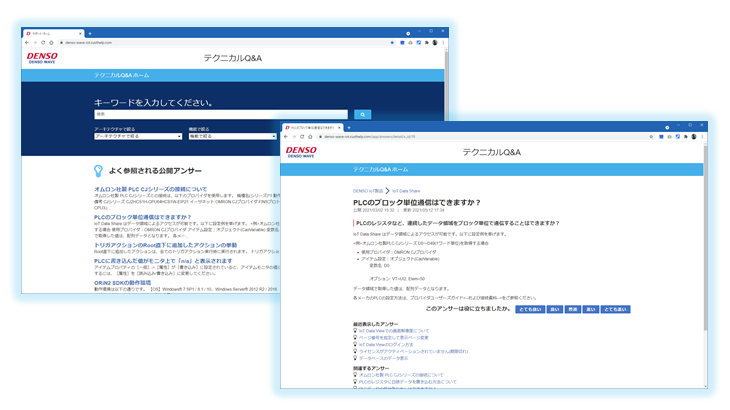This screenshot has width=730, height=410.
Task: Click the DENSO IoT製品 breadcrumb link
Action: 368,191
